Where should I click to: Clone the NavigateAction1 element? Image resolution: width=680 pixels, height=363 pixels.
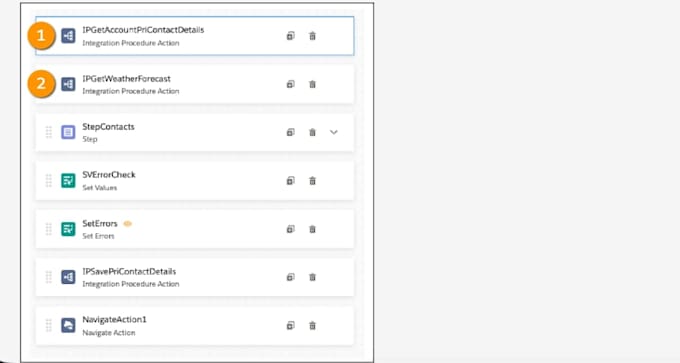291,325
